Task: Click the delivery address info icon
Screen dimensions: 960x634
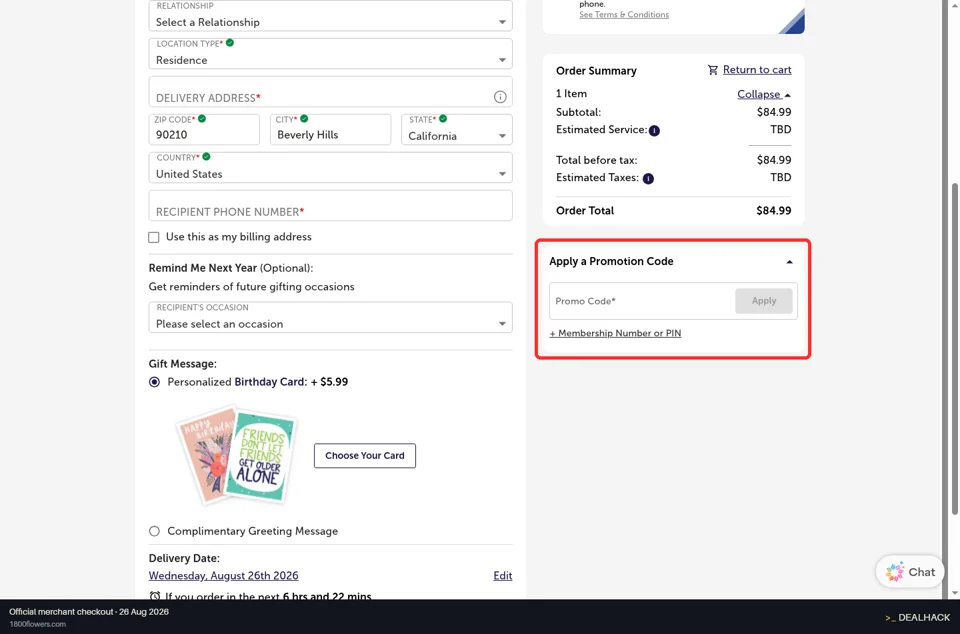Action: 500,97
